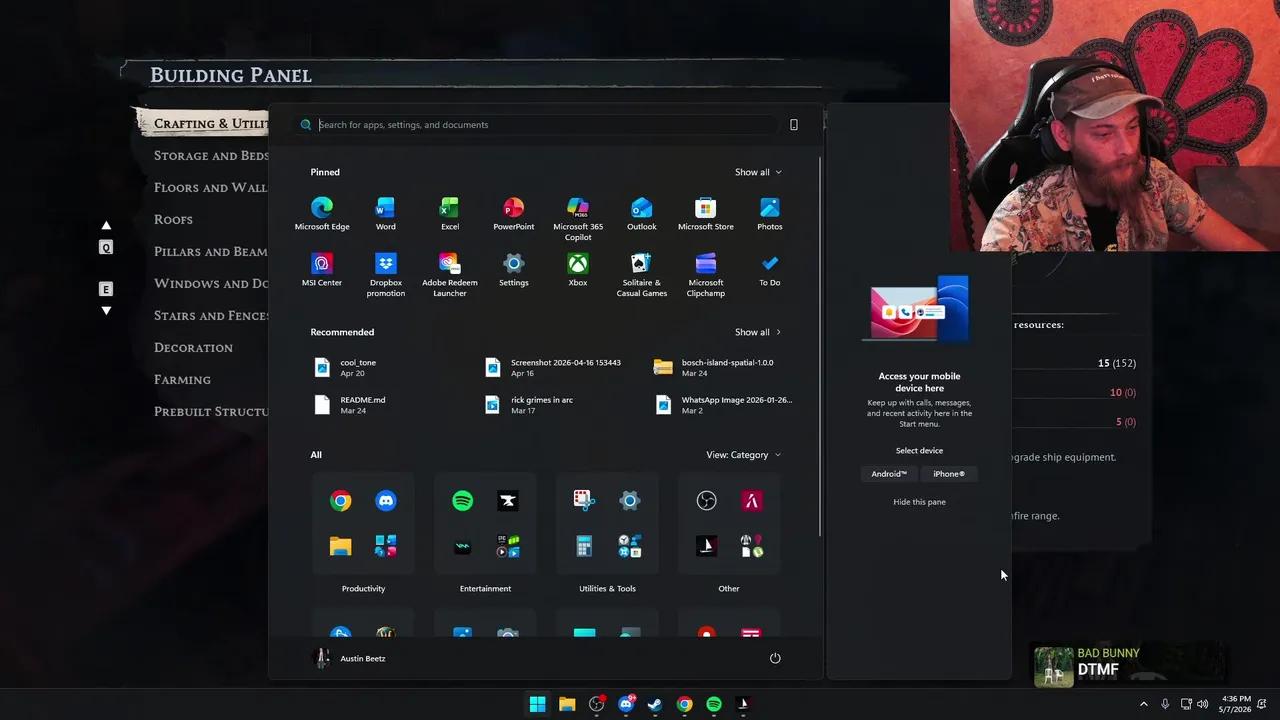Viewport: 1280px width, 720px height.
Task: Open the Other category label
Action: point(729,589)
